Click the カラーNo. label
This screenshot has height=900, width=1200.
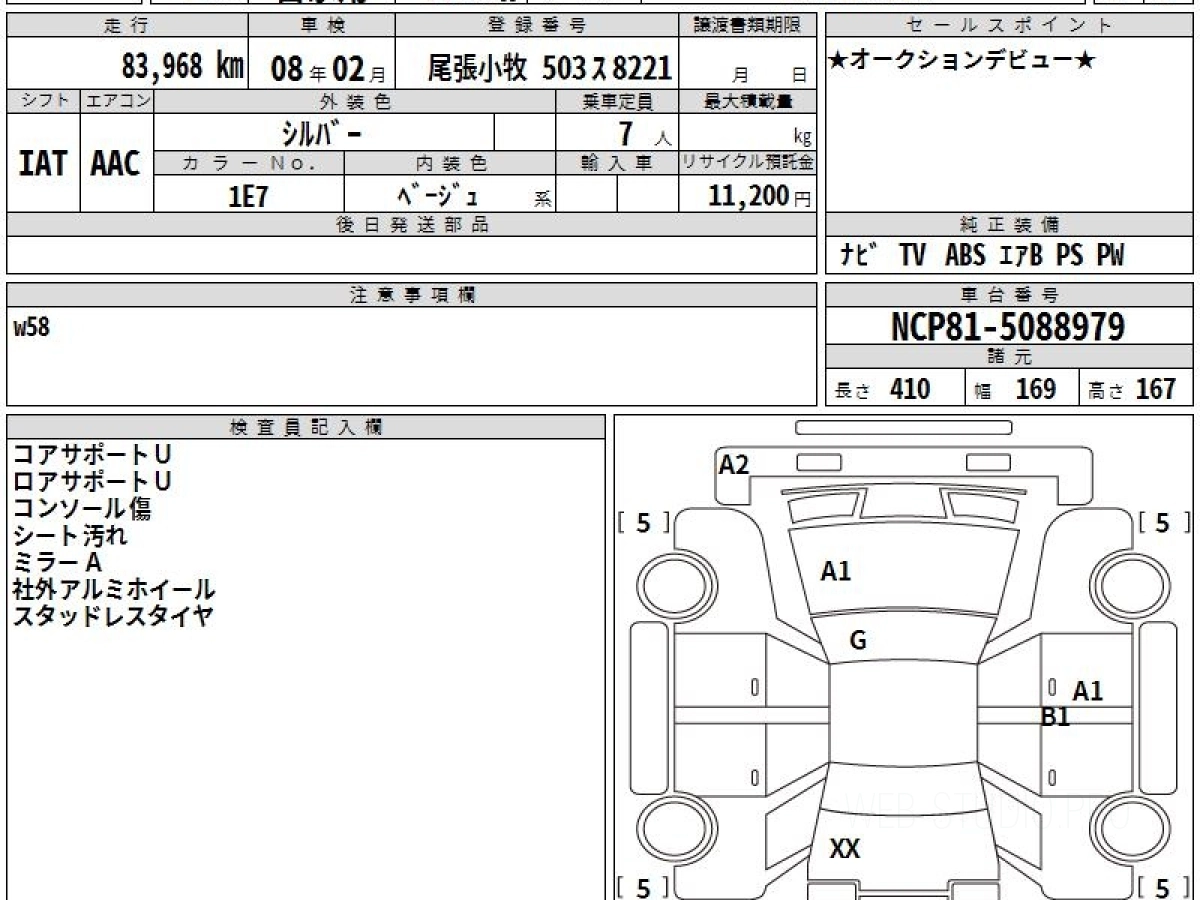pyautogui.click(x=249, y=163)
